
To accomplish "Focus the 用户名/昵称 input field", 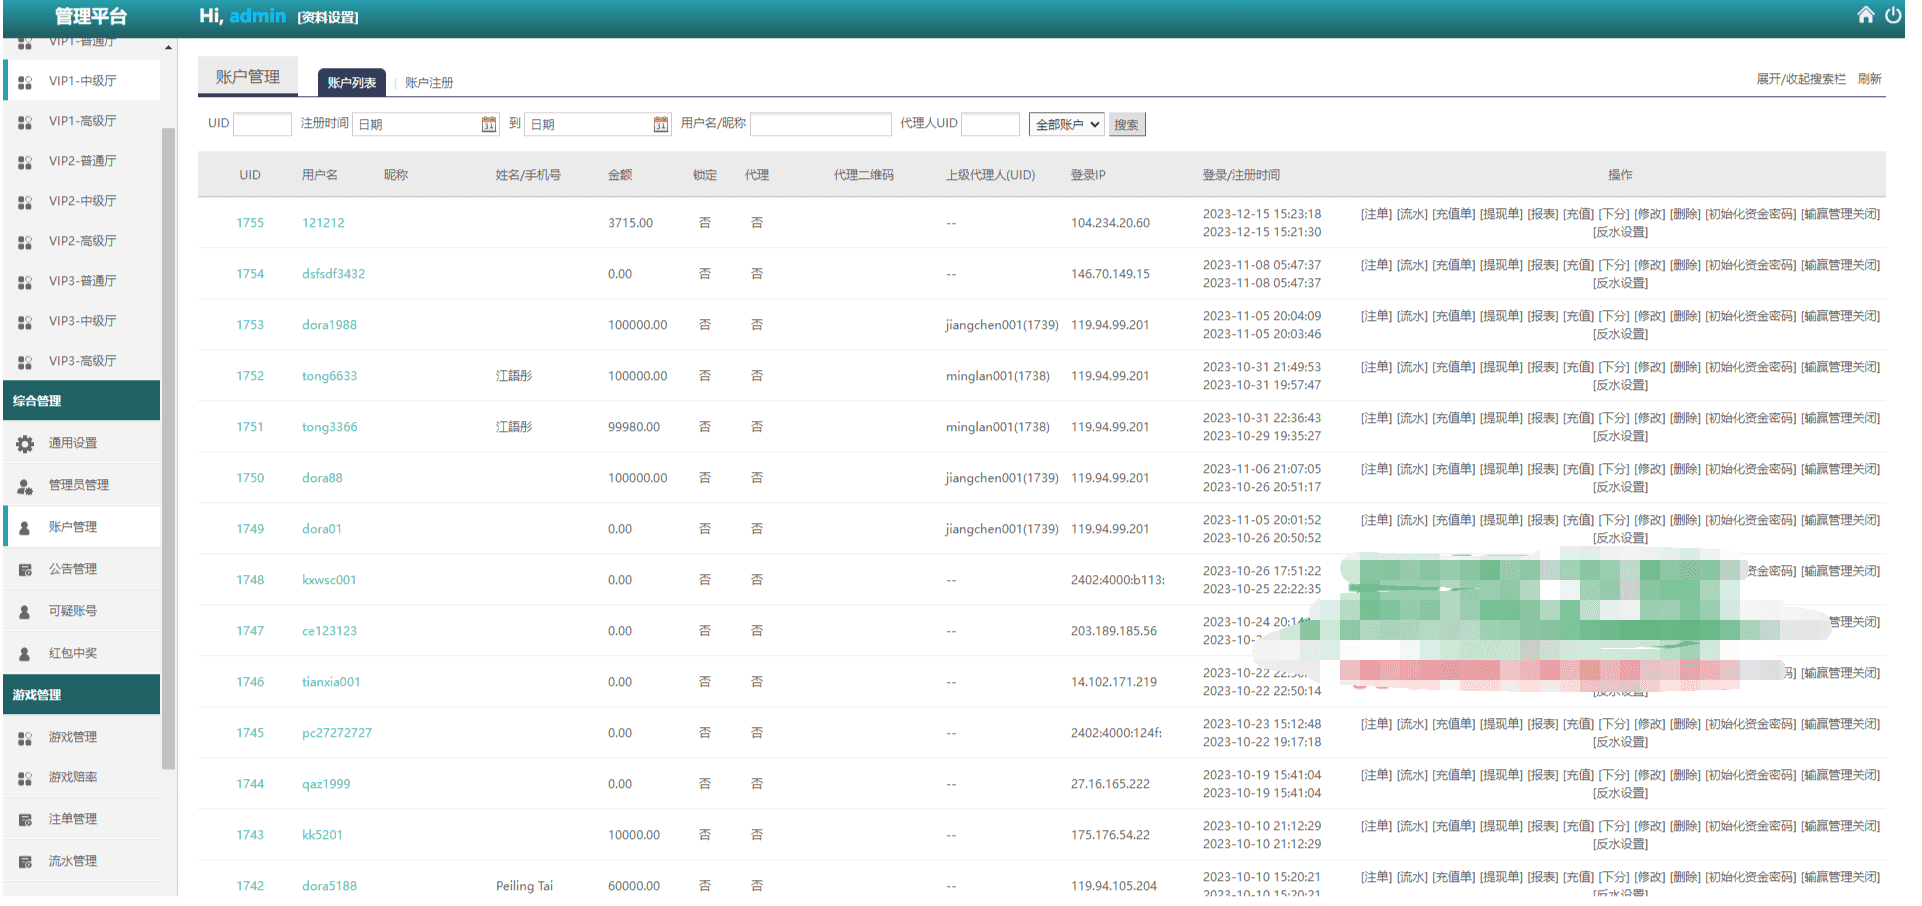I will pyautogui.click(x=820, y=124).
